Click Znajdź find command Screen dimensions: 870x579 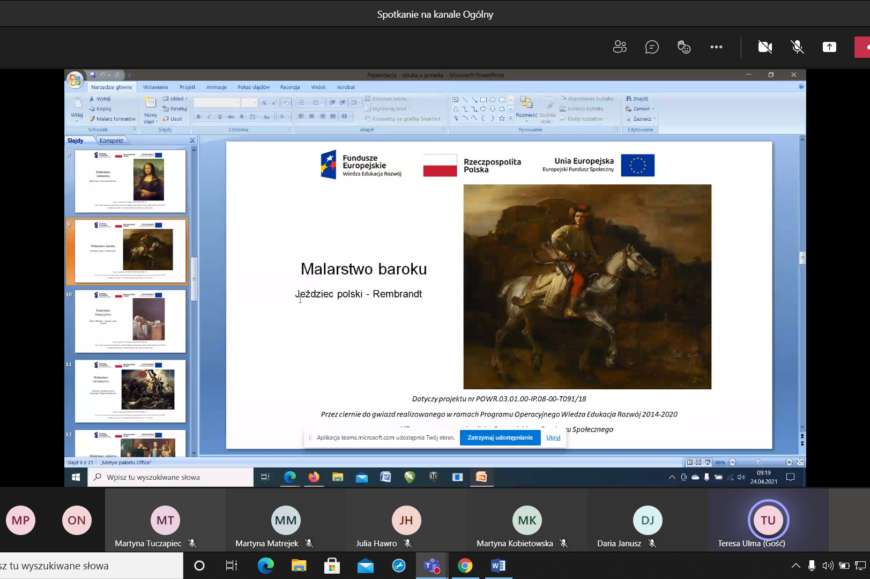tap(637, 99)
